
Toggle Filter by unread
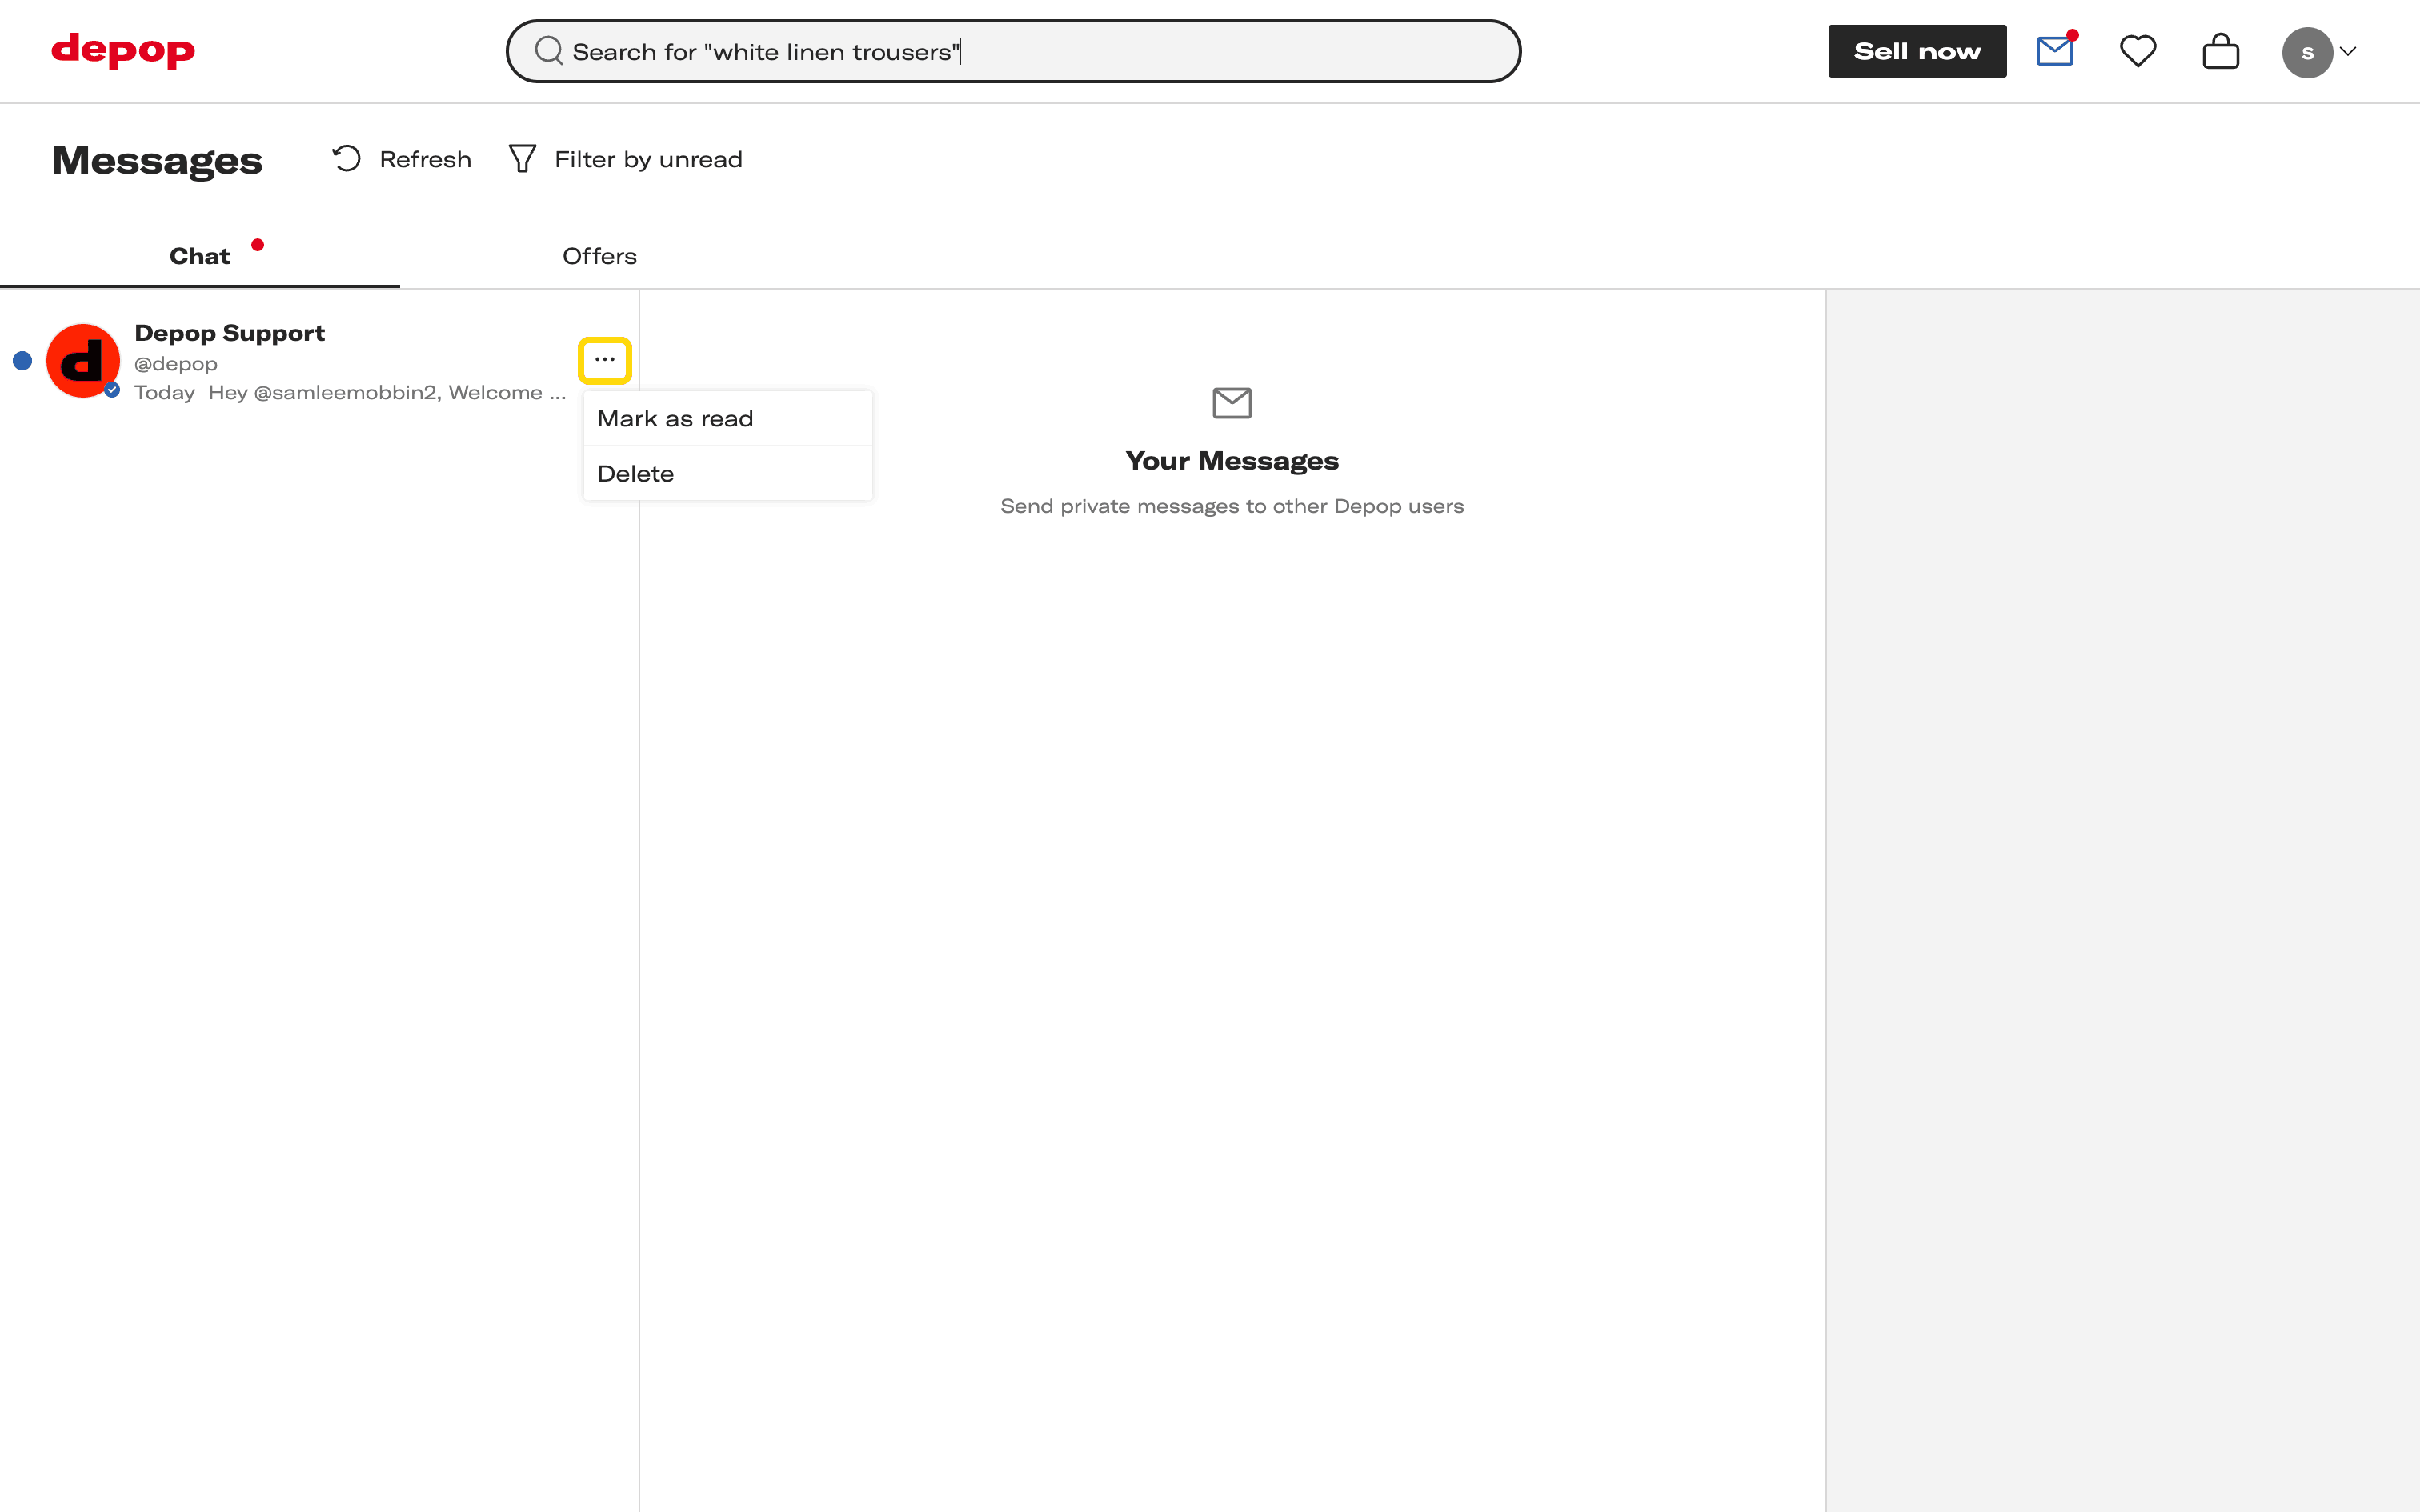(x=648, y=160)
